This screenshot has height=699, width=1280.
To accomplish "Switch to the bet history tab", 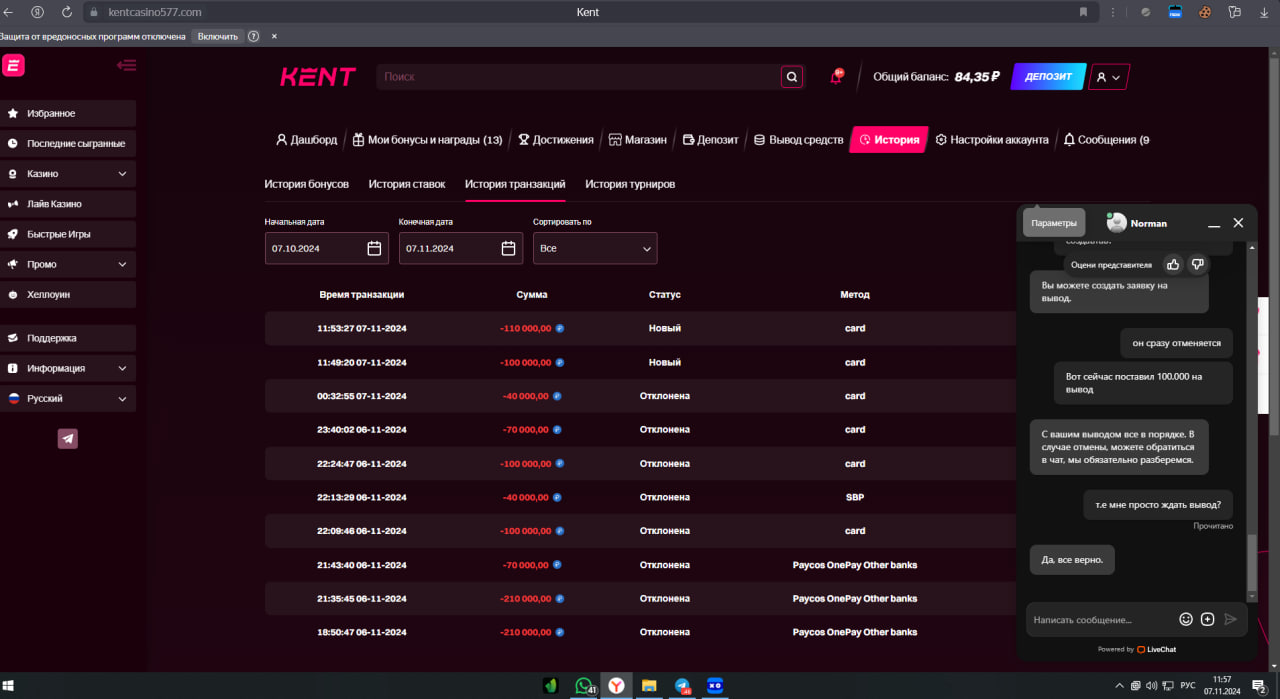I will point(407,184).
